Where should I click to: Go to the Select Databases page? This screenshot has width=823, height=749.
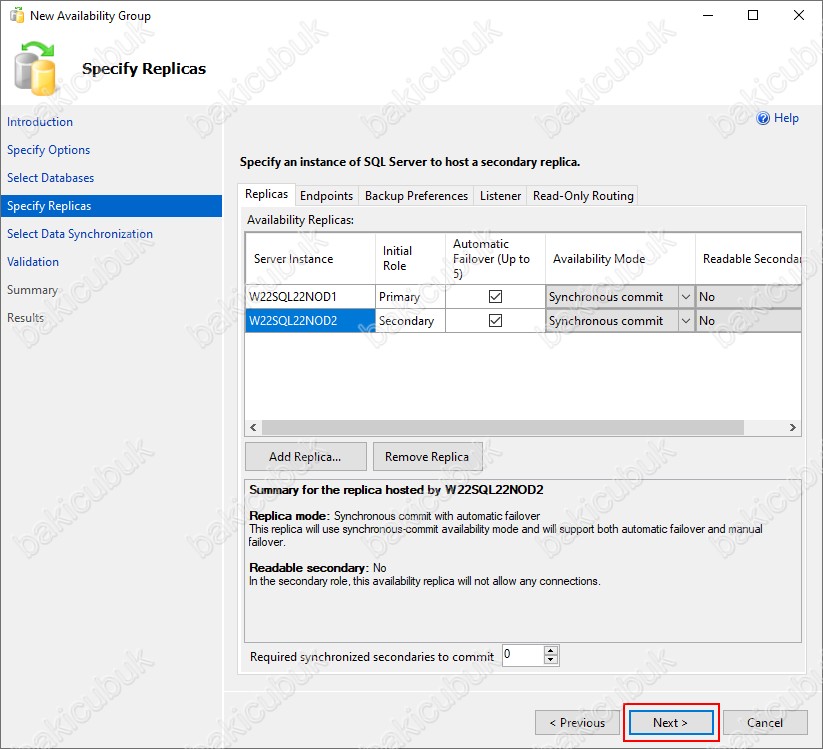50,178
